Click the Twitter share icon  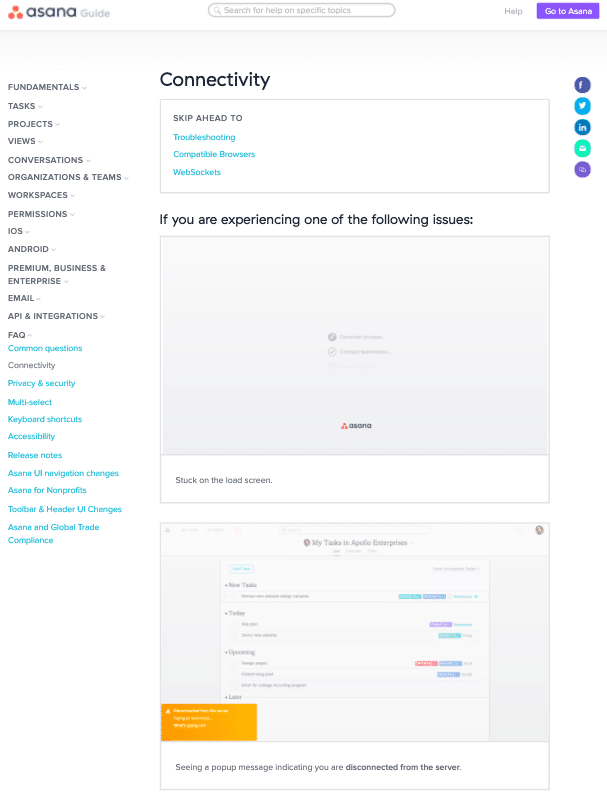(582, 106)
